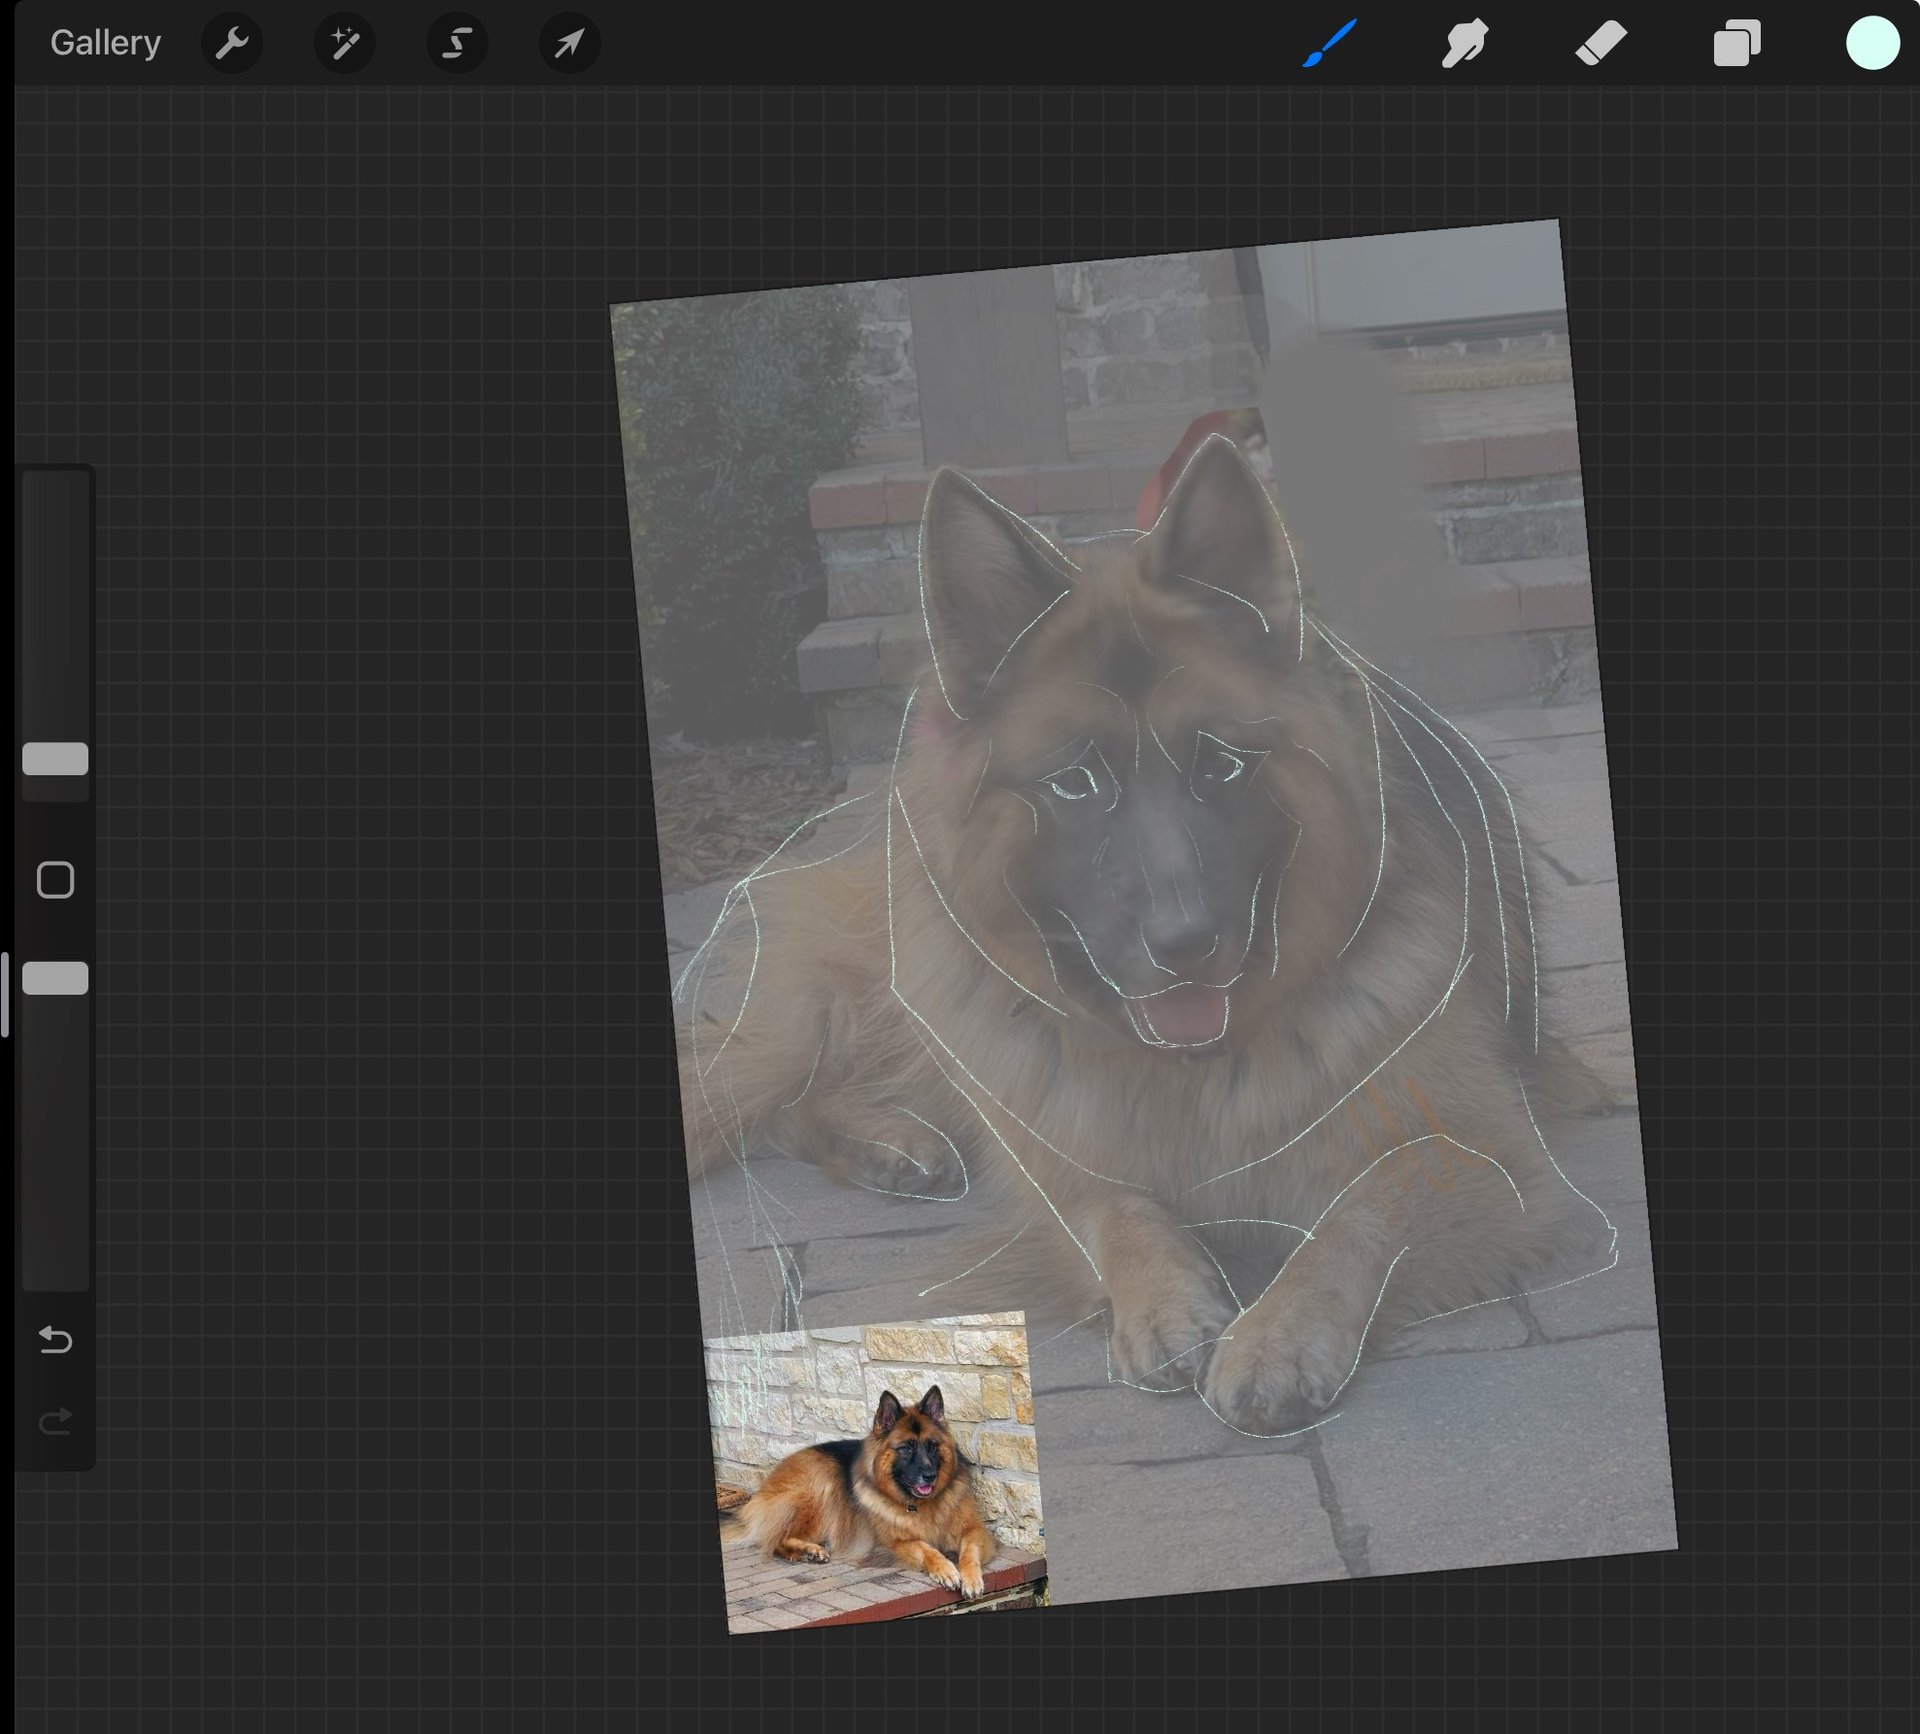1920x1734 pixels.
Task: Activate the Selection tool
Action: pos(457,43)
